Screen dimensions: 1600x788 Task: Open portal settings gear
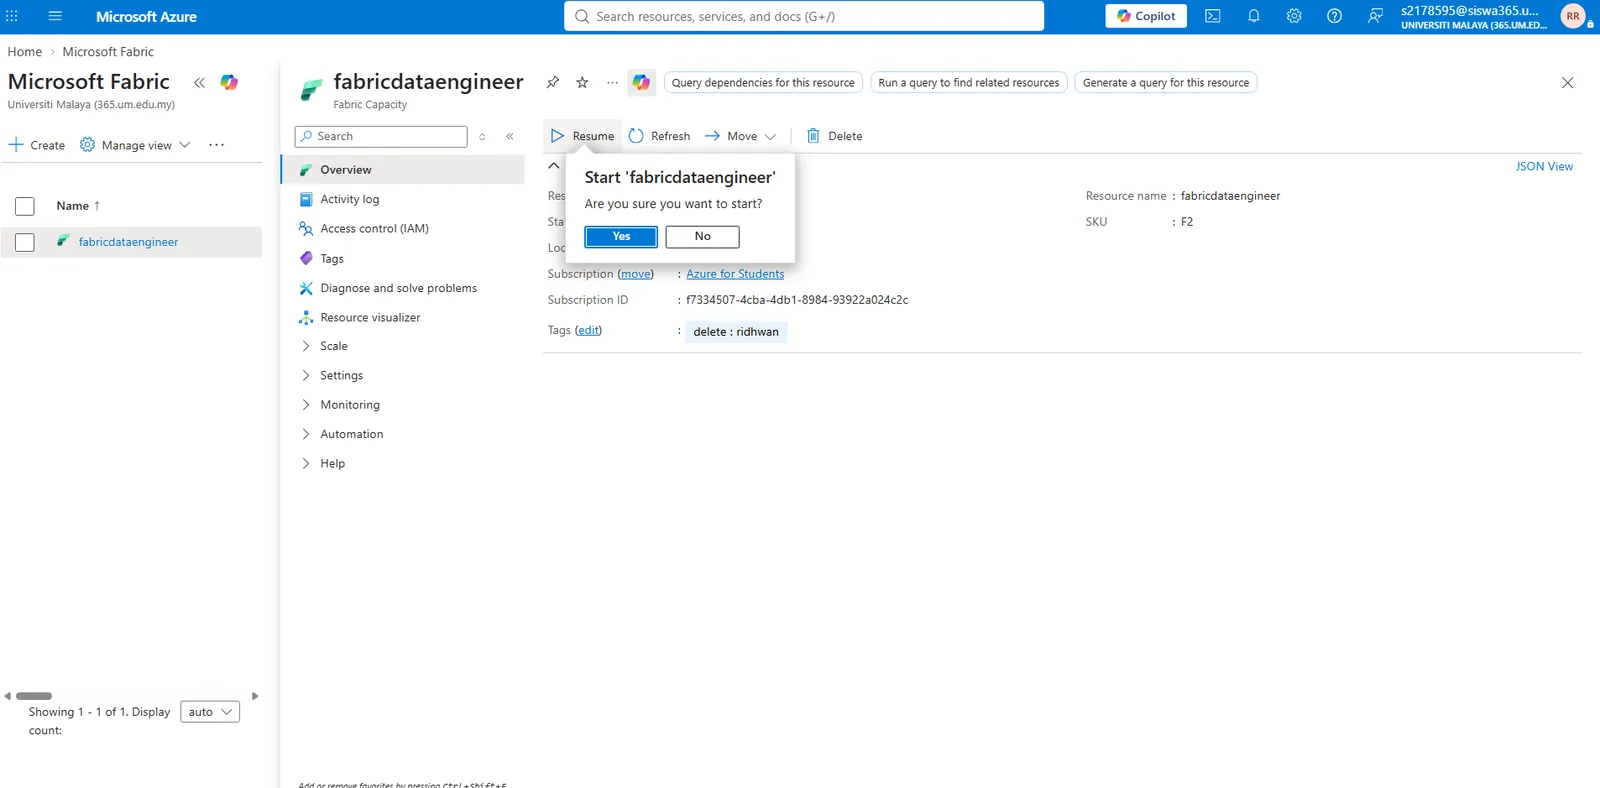pos(1294,16)
